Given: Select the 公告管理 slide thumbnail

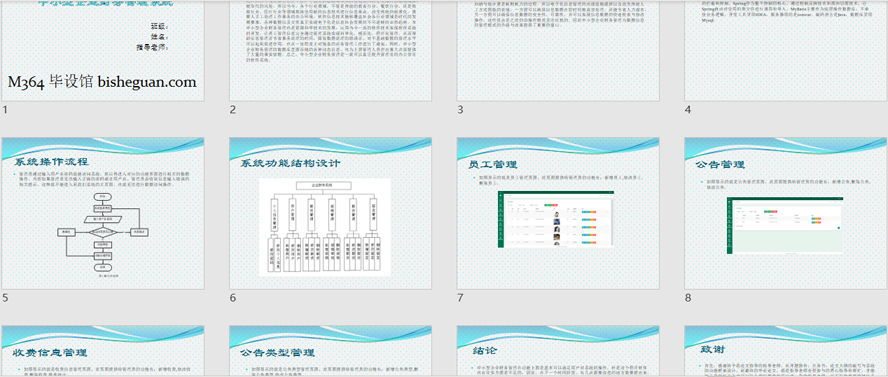Looking at the screenshot, I should (x=786, y=213).
